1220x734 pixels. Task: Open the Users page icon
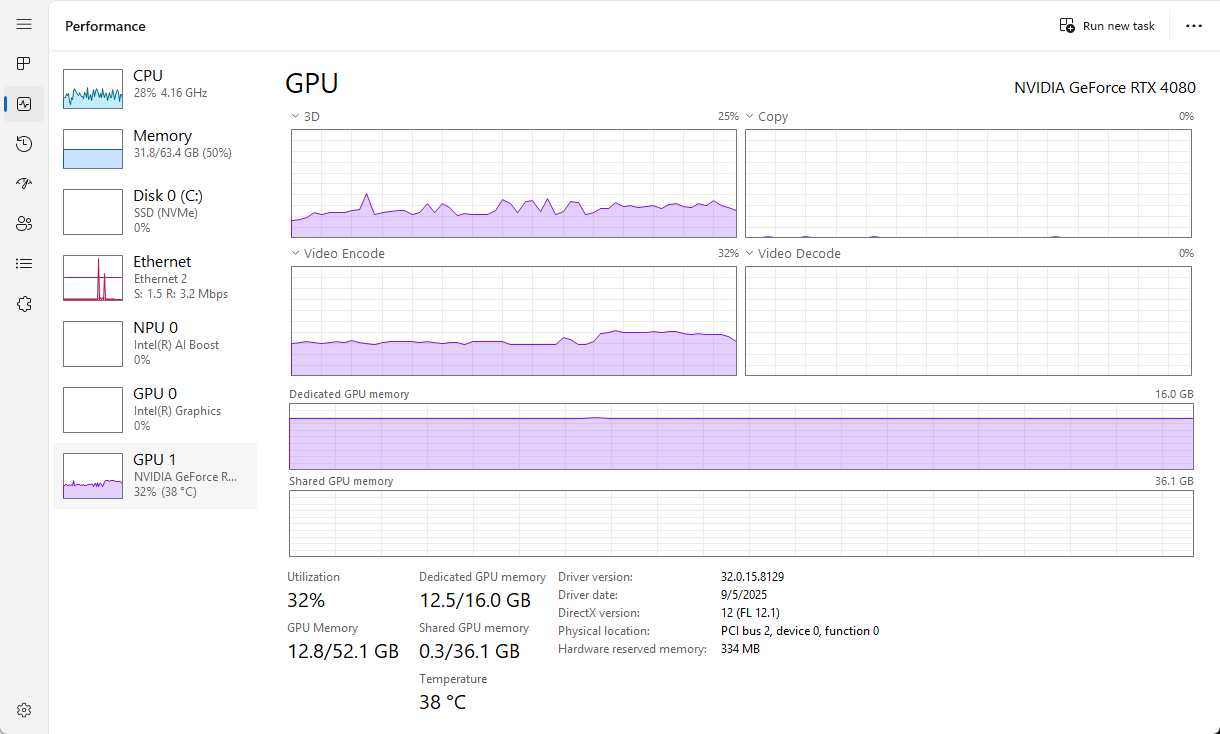coord(24,224)
